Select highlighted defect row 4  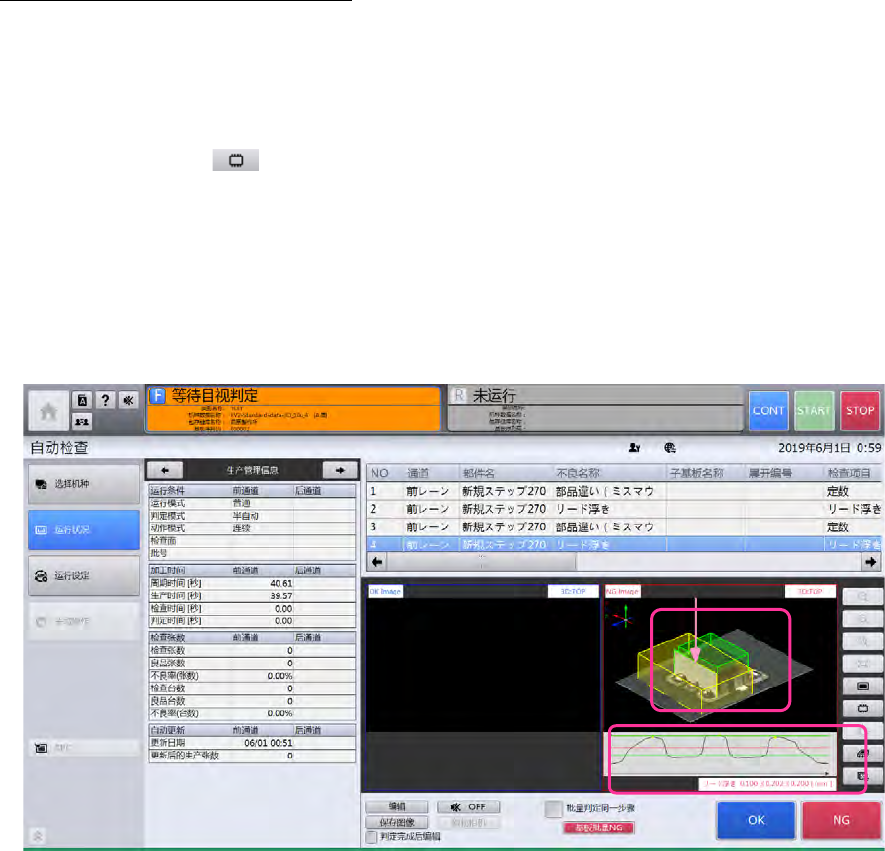tap(624, 545)
